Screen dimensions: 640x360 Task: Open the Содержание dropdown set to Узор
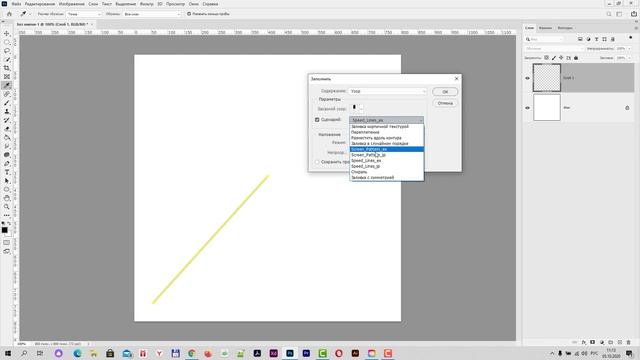coord(387,91)
